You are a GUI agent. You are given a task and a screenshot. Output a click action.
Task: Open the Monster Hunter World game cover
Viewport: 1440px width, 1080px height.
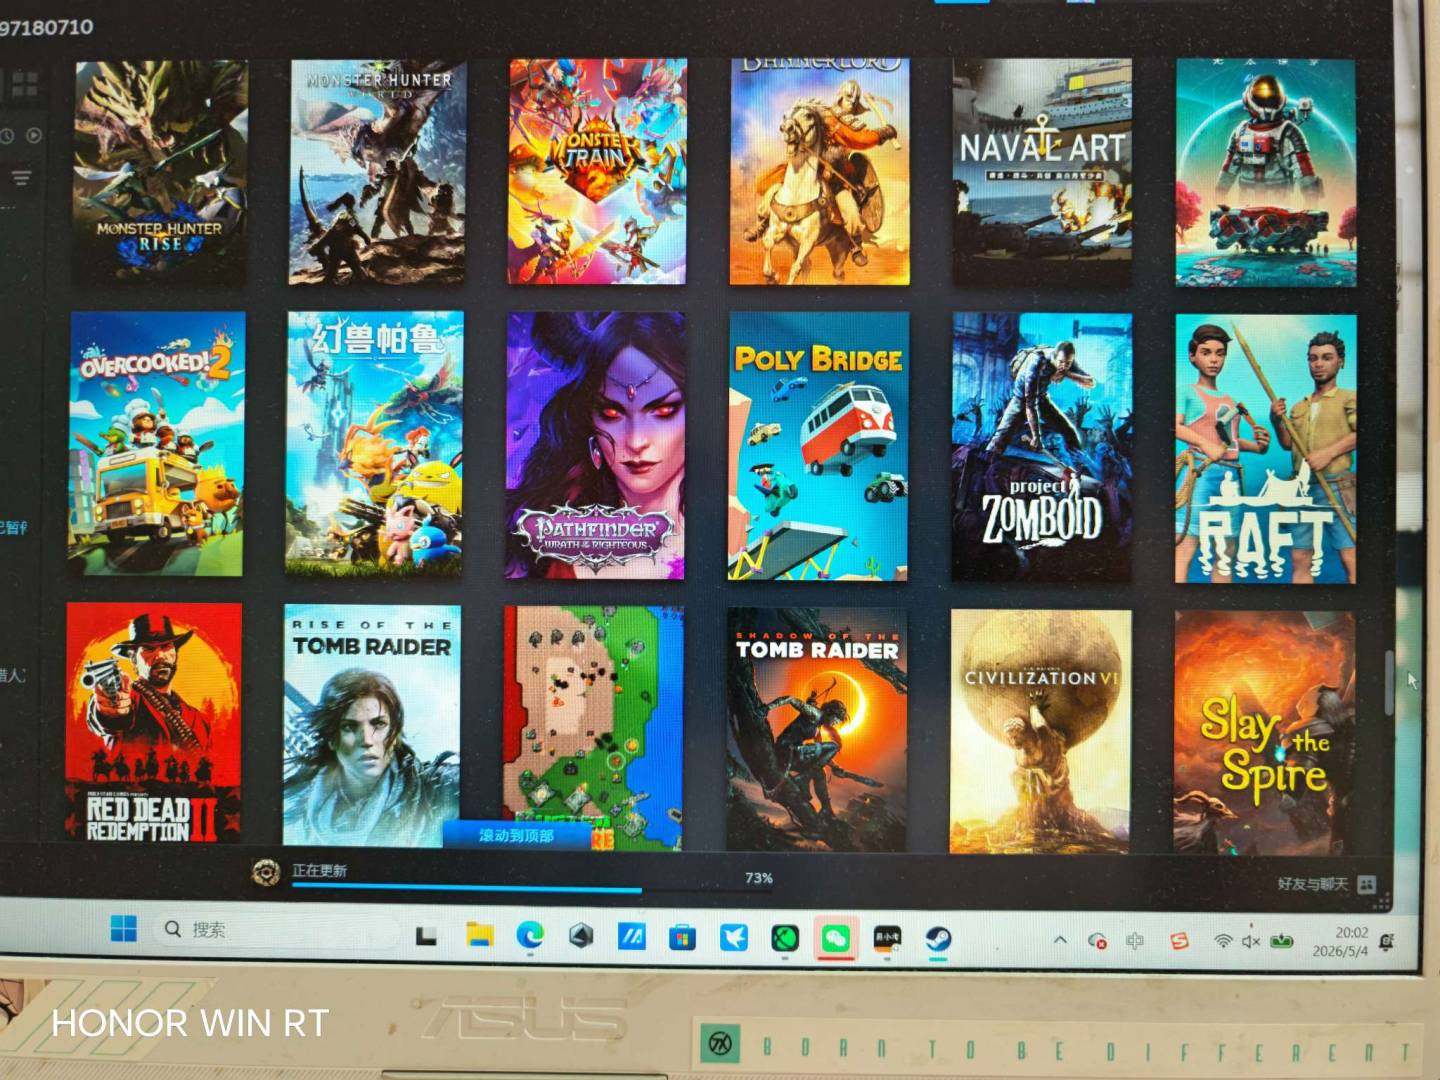pos(377,172)
